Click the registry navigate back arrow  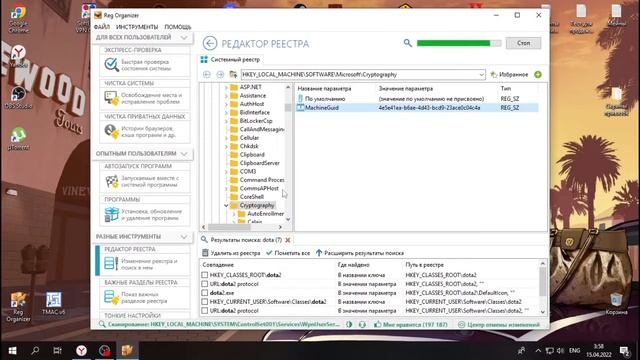207,75
